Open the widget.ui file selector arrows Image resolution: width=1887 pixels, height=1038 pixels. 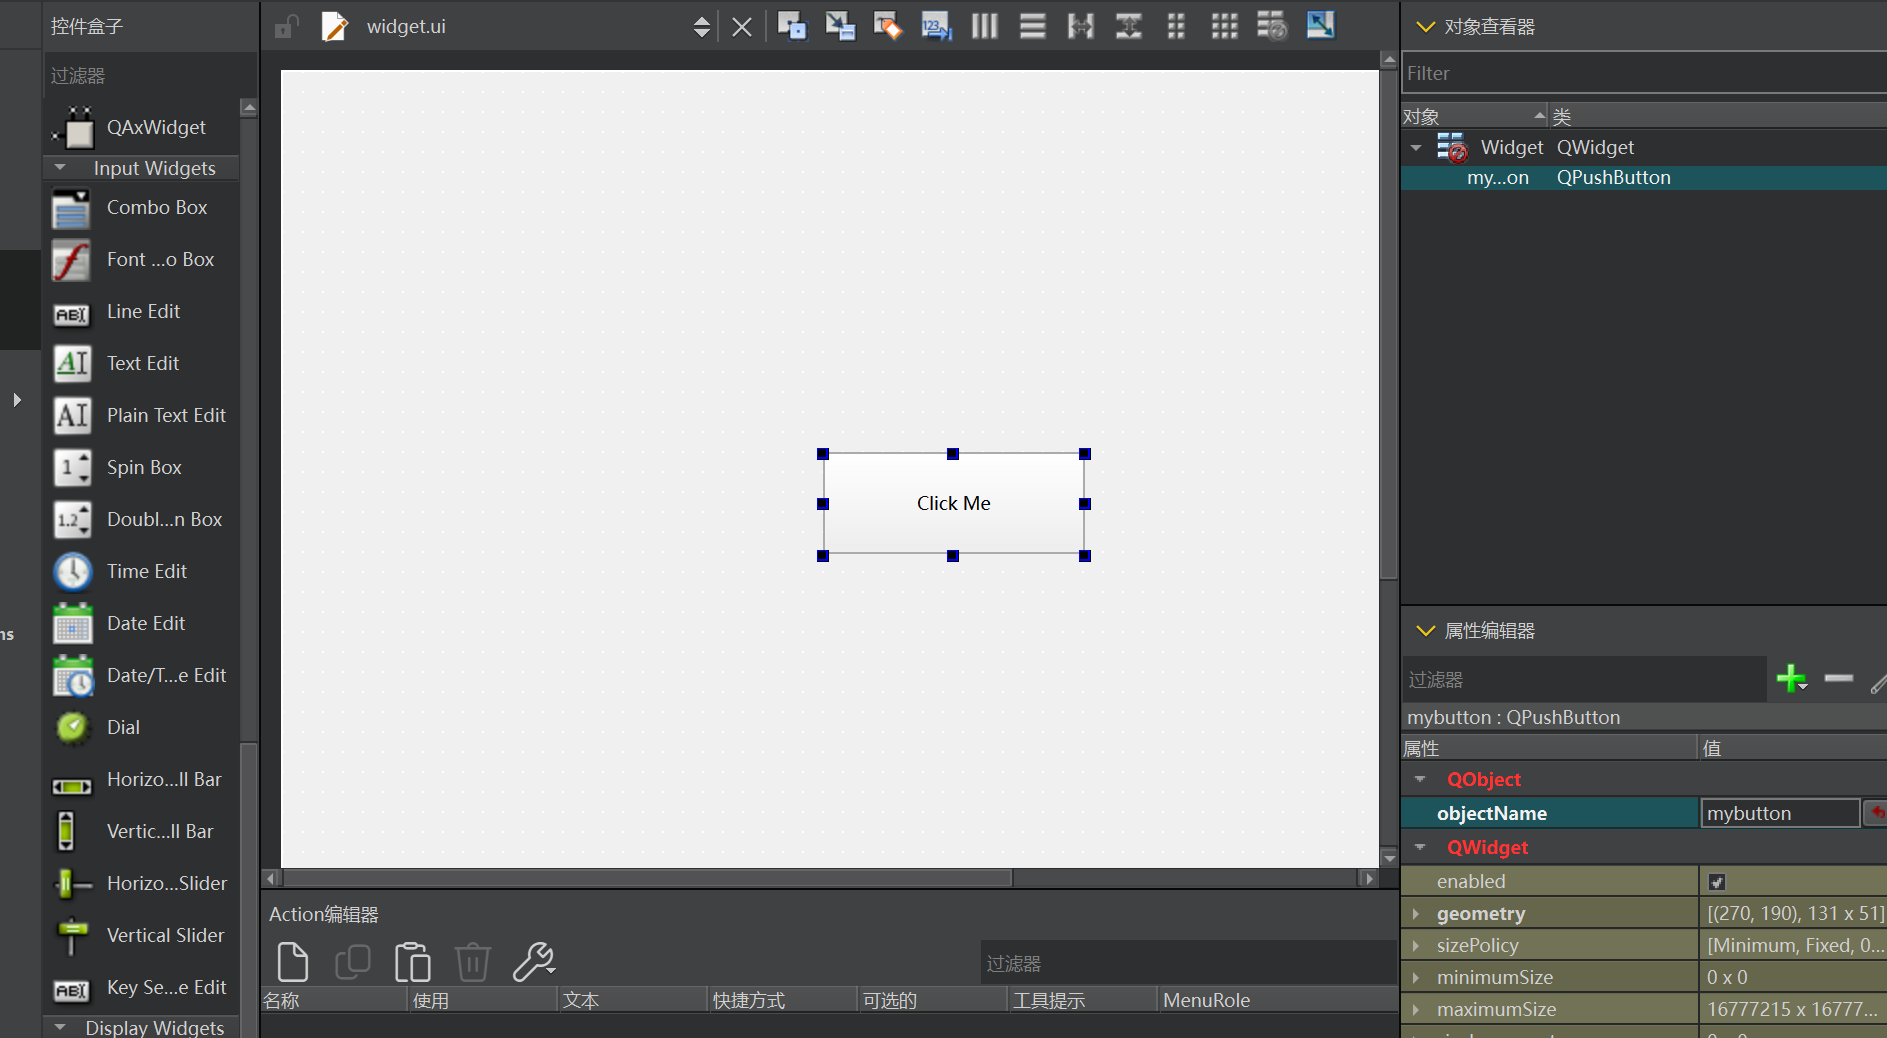[702, 27]
